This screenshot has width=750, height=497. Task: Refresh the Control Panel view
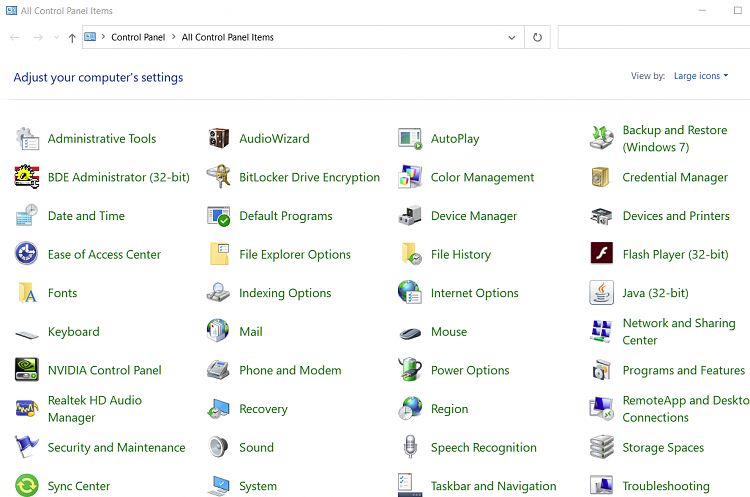tap(537, 37)
